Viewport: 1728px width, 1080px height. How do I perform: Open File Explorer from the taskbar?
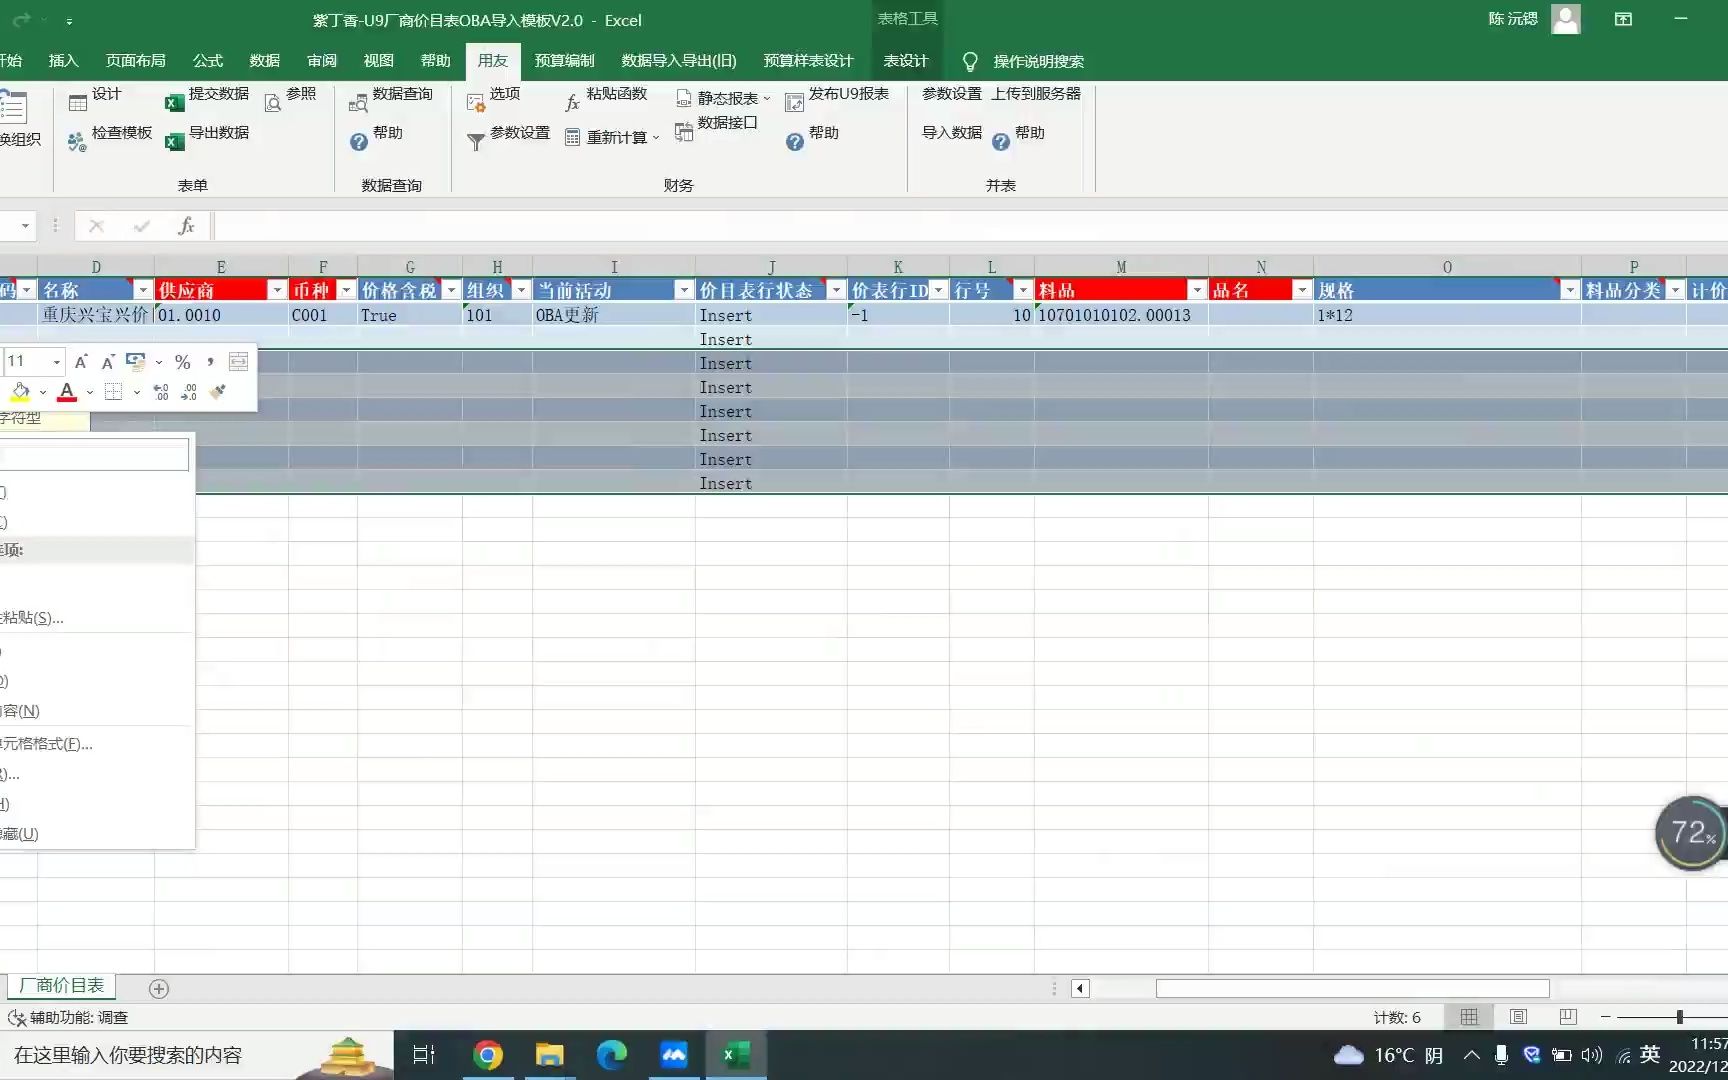549,1056
